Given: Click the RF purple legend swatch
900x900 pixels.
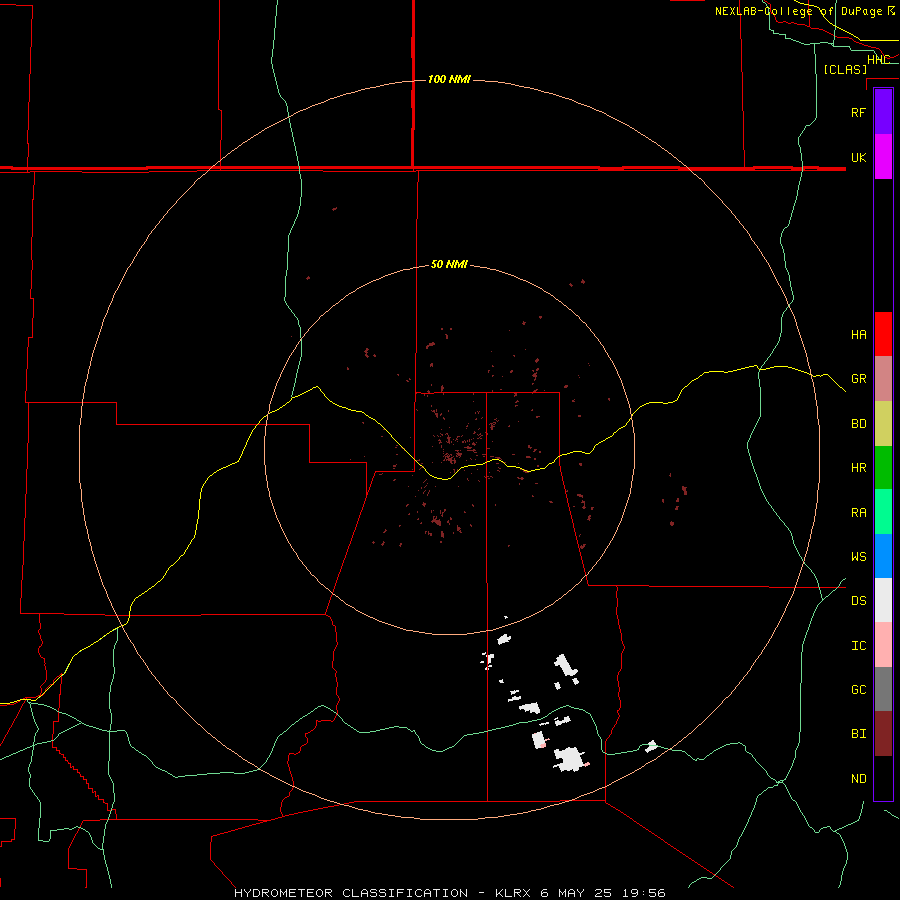Looking at the screenshot, I should coord(883,112).
